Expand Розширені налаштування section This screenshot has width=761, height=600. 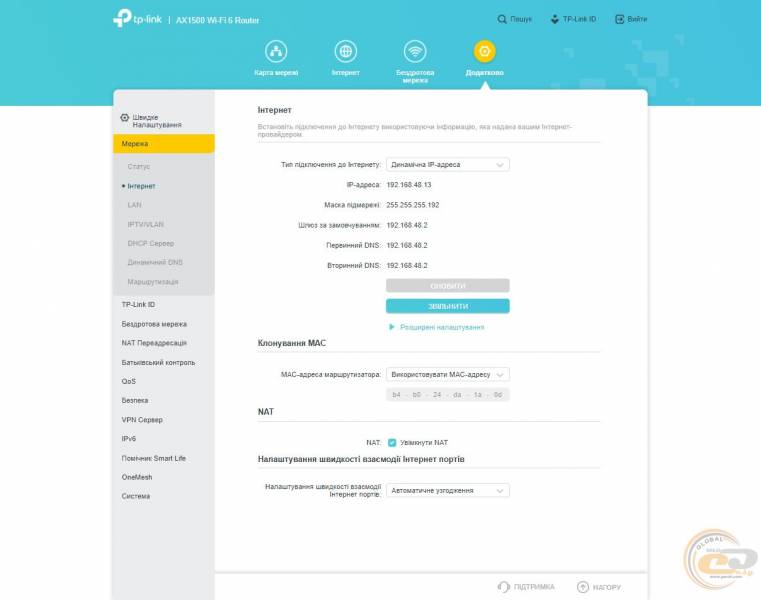click(x=437, y=327)
